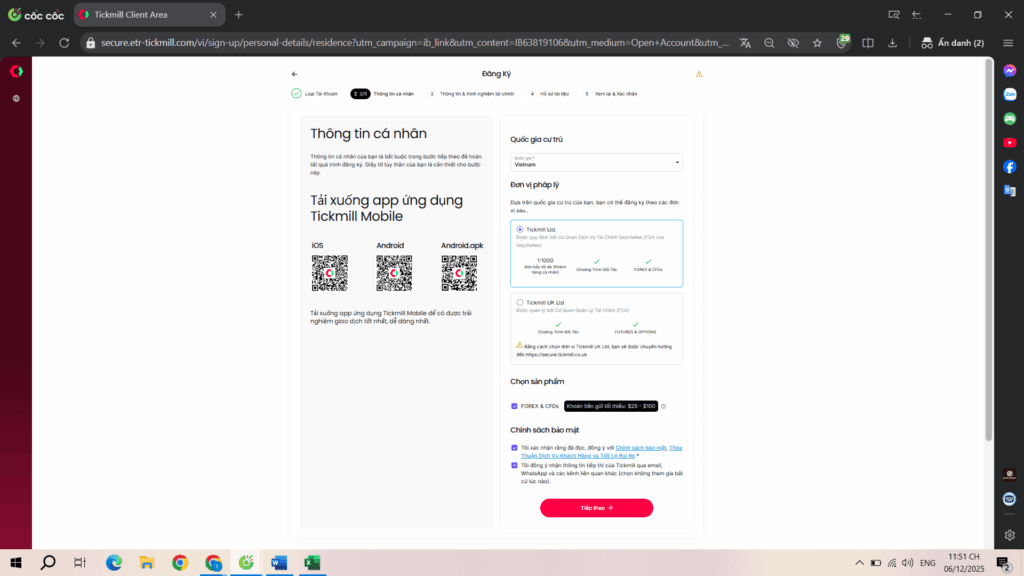Screen dimensions: 1024x576
Task: Open the browser main menu icon
Action: tap(1008, 43)
